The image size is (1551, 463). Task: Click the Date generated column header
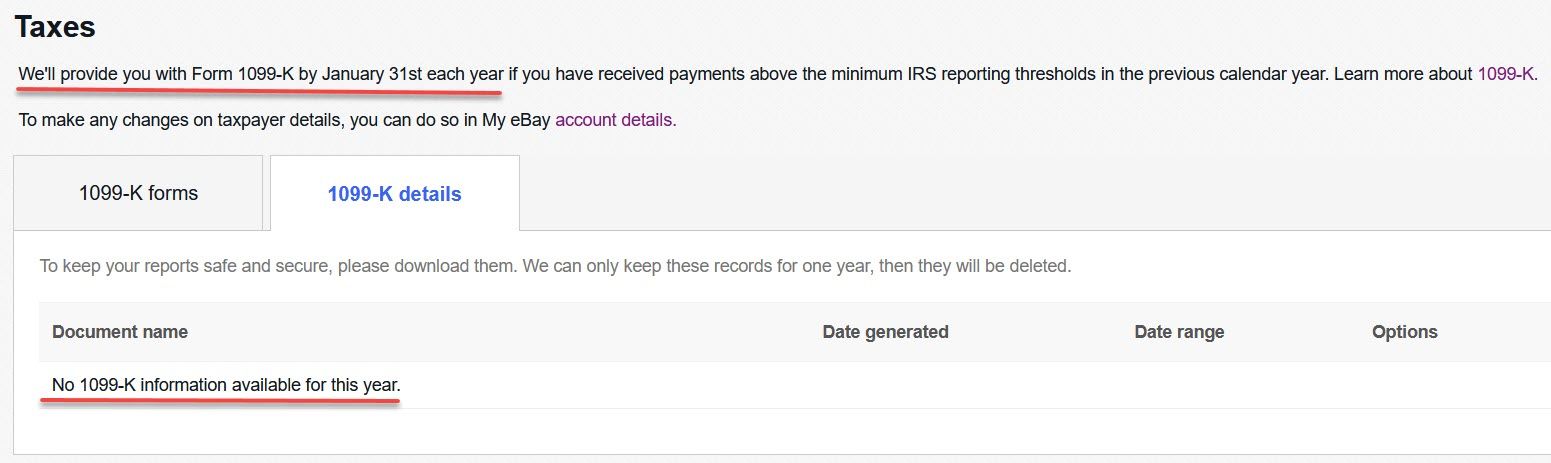click(885, 331)
